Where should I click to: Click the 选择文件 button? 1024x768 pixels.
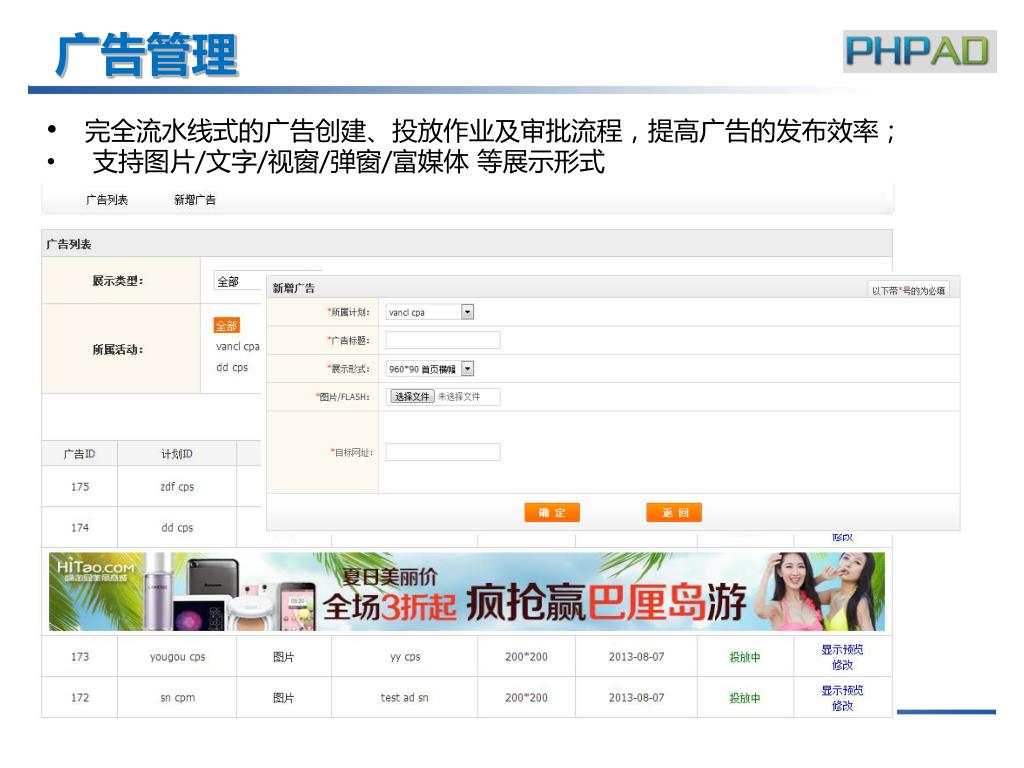[x=412, y=396]
